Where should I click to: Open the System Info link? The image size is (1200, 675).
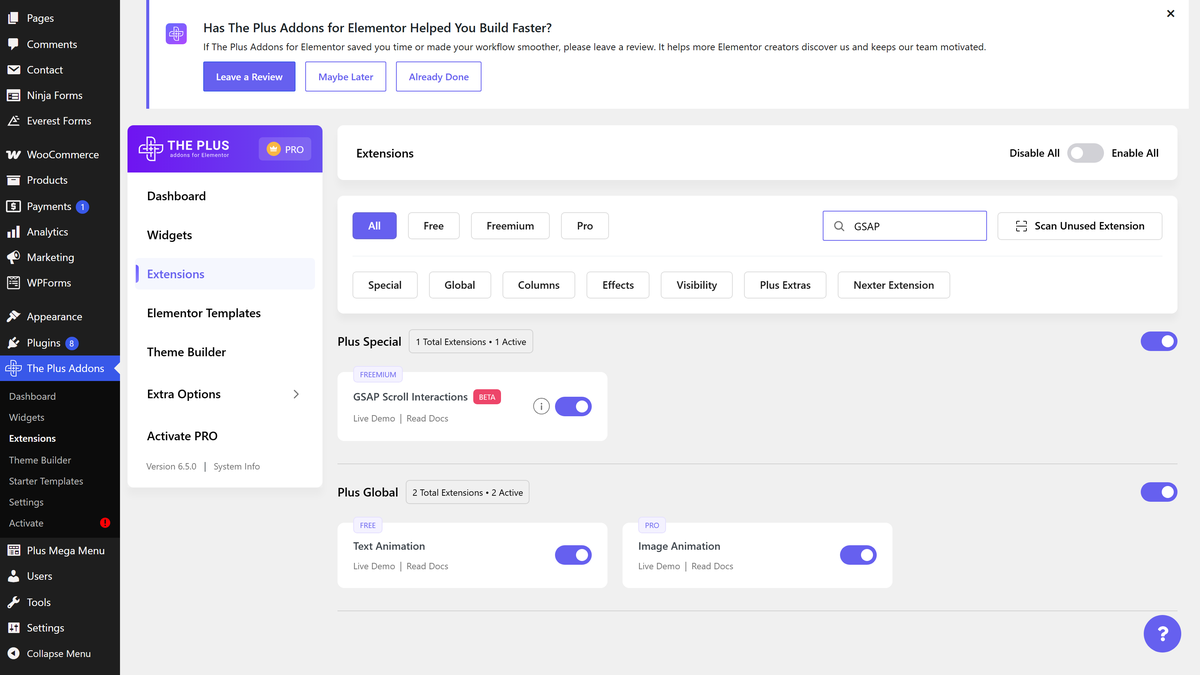(x=237, y=467)
